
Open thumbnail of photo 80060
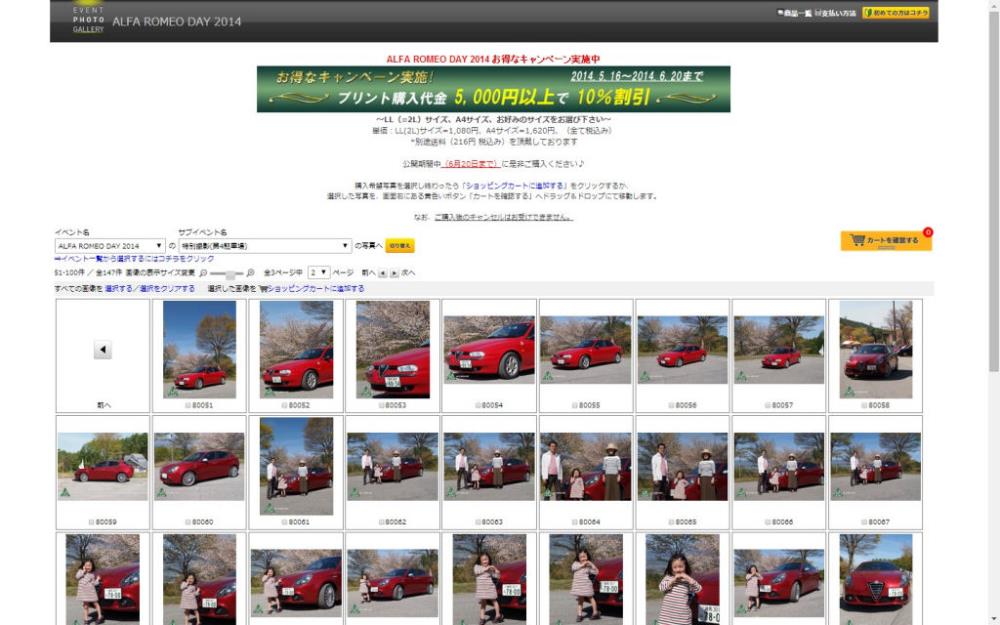pyautogui.click(x=200, y=466)
